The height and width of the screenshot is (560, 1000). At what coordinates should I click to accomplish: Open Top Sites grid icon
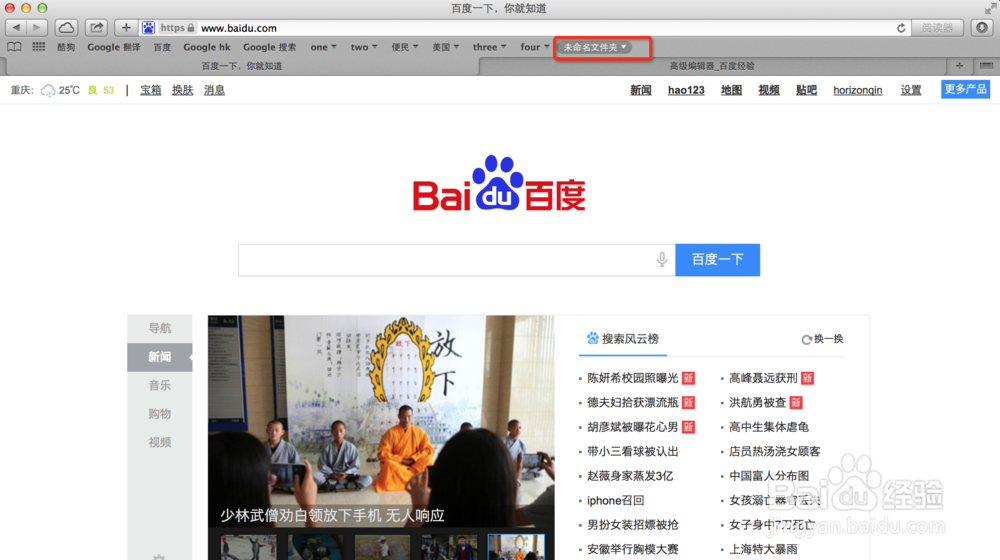click(39, 47)
